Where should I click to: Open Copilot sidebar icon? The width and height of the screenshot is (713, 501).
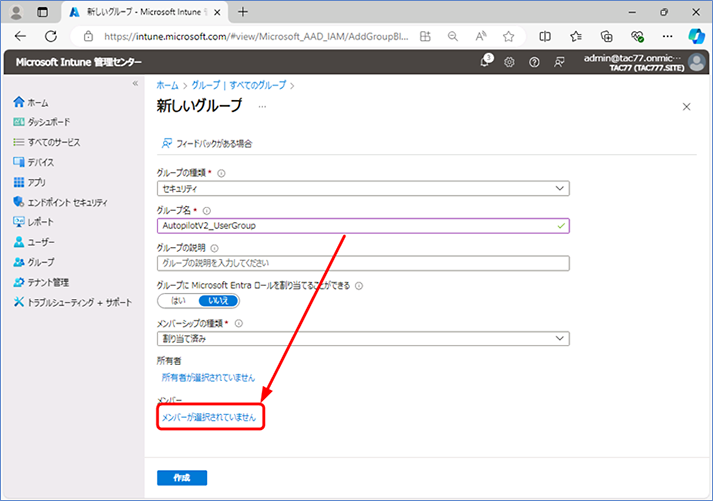[x=696, y=36]
